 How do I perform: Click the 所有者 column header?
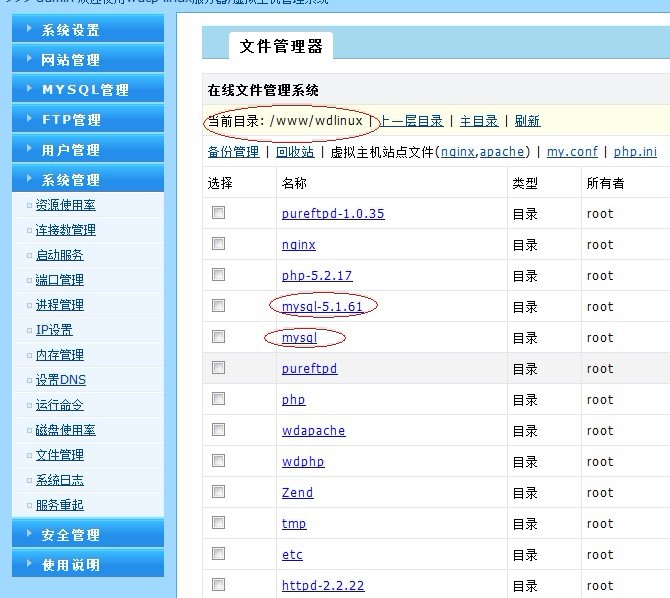pos(605,183)
